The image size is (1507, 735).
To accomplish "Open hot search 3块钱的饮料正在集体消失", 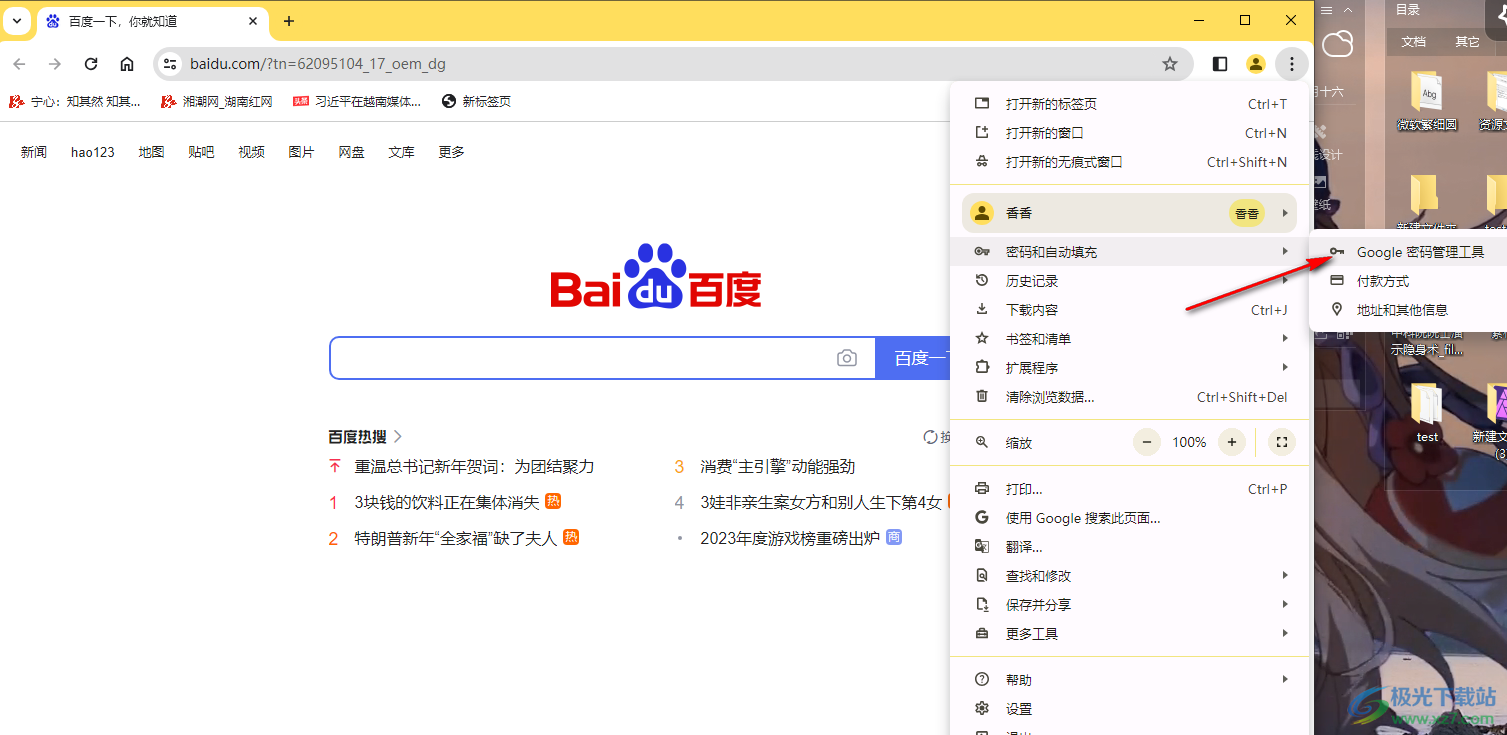I will (x=447, y=502).
